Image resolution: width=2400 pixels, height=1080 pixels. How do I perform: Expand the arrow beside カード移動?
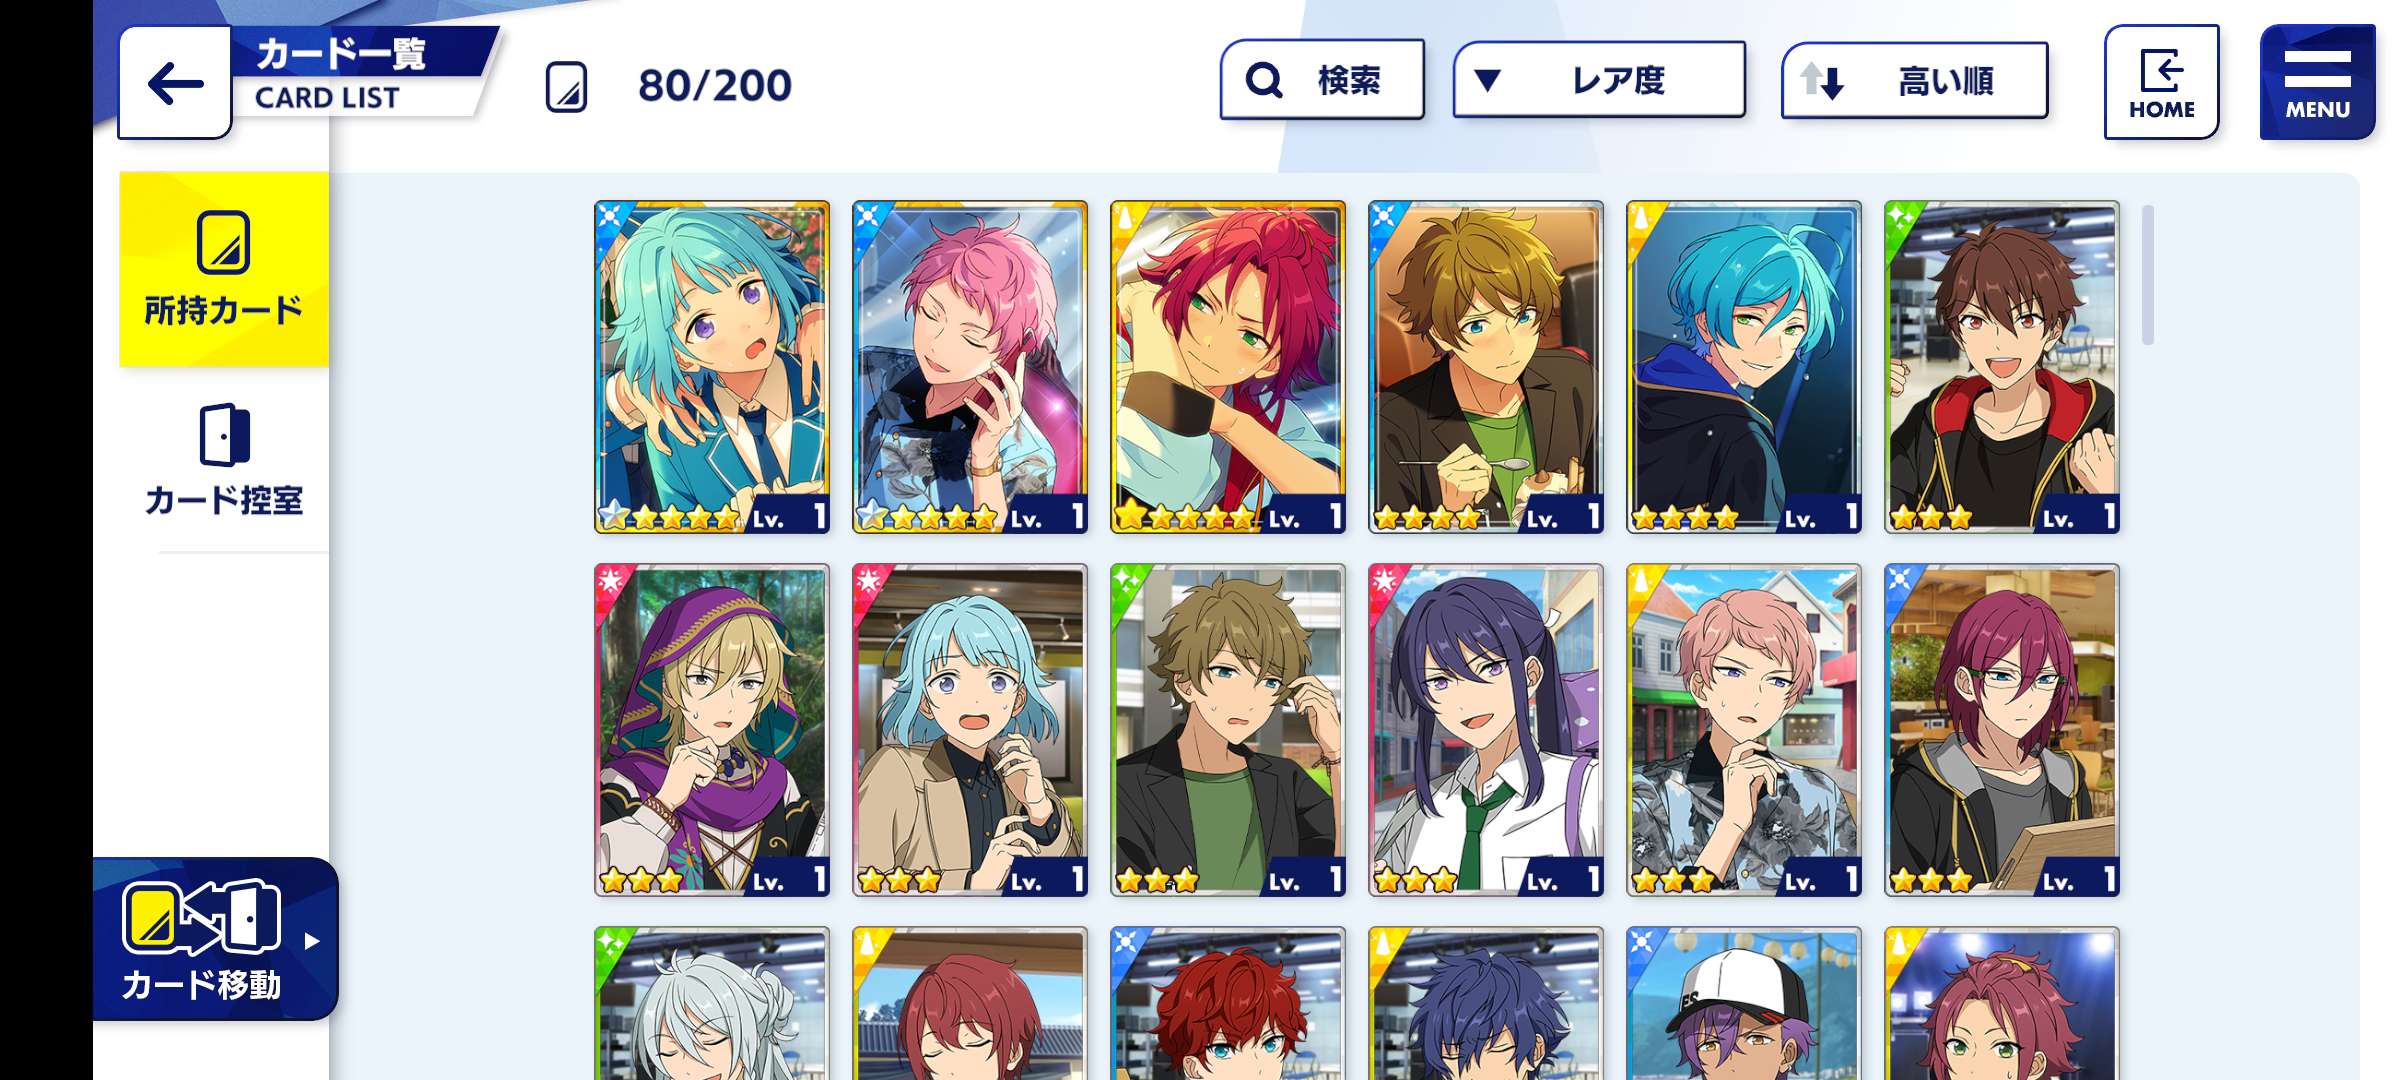[312, 941]
